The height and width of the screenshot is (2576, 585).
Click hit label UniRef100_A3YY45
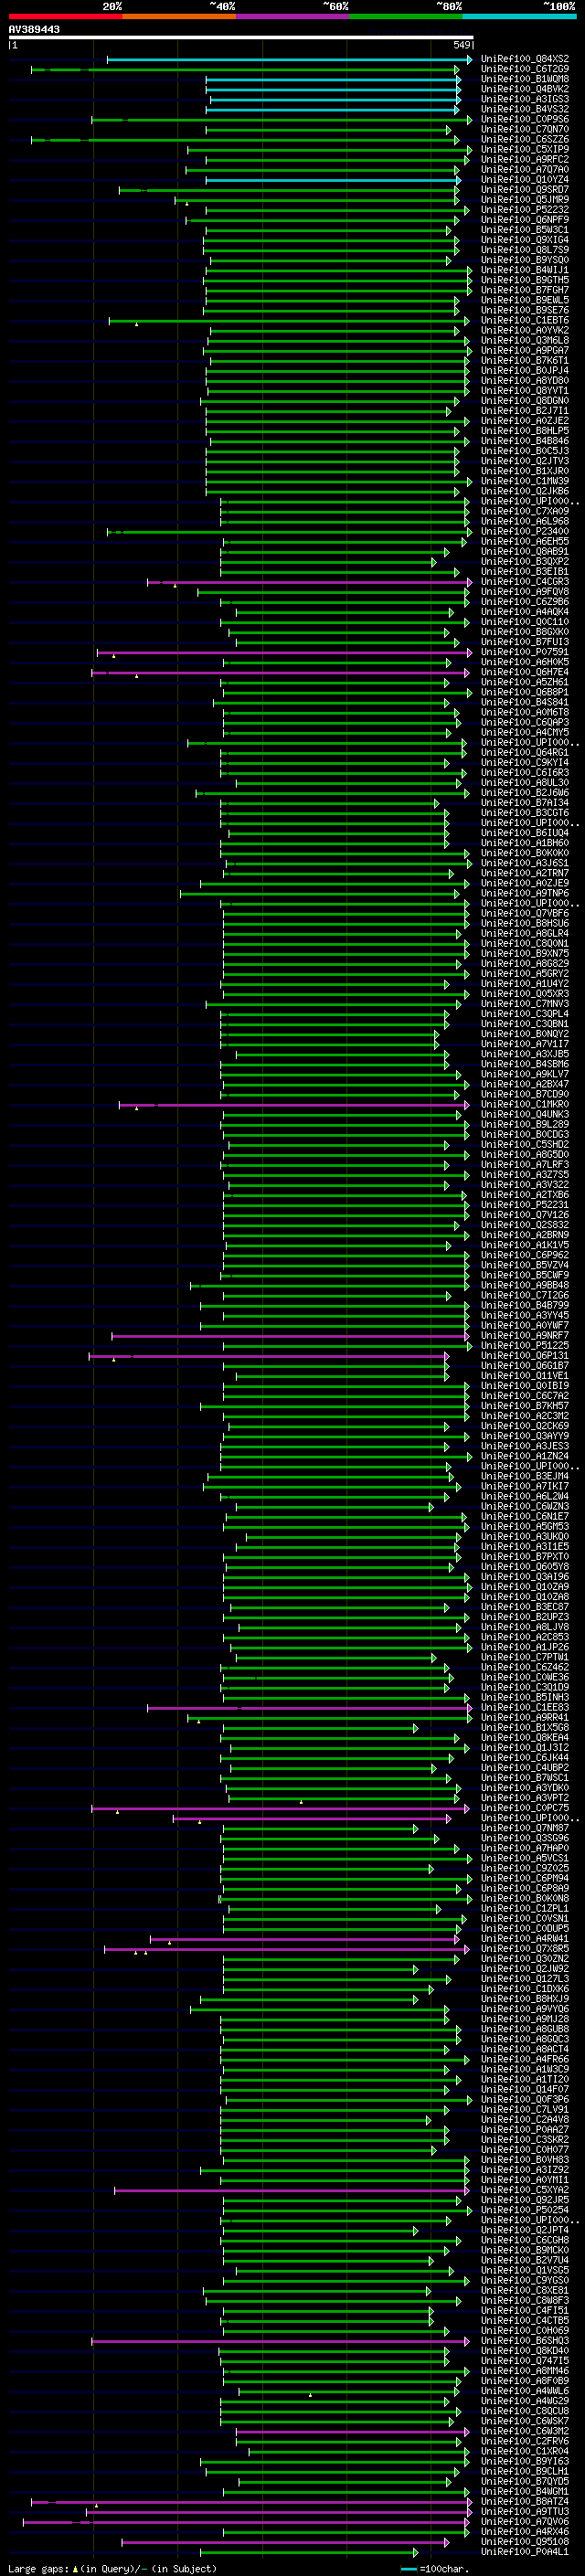(525, 1315)
